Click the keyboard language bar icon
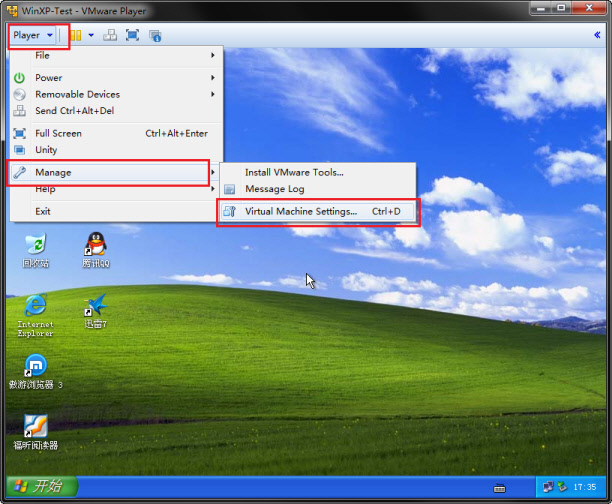 [500, 488]
